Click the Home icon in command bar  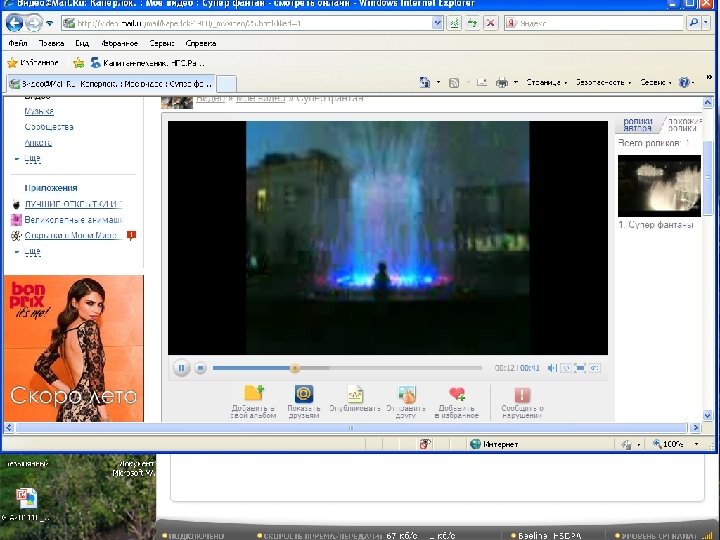tap(425, 83)
